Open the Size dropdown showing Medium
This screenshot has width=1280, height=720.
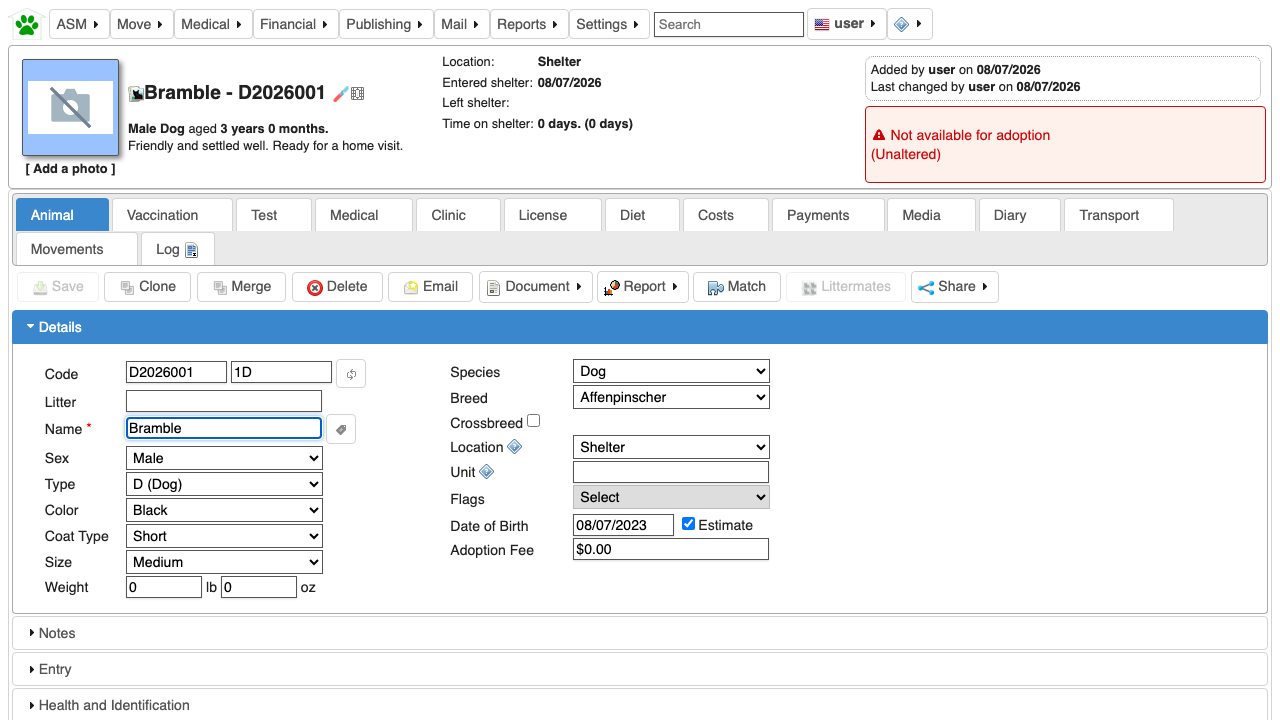point(224,562)
